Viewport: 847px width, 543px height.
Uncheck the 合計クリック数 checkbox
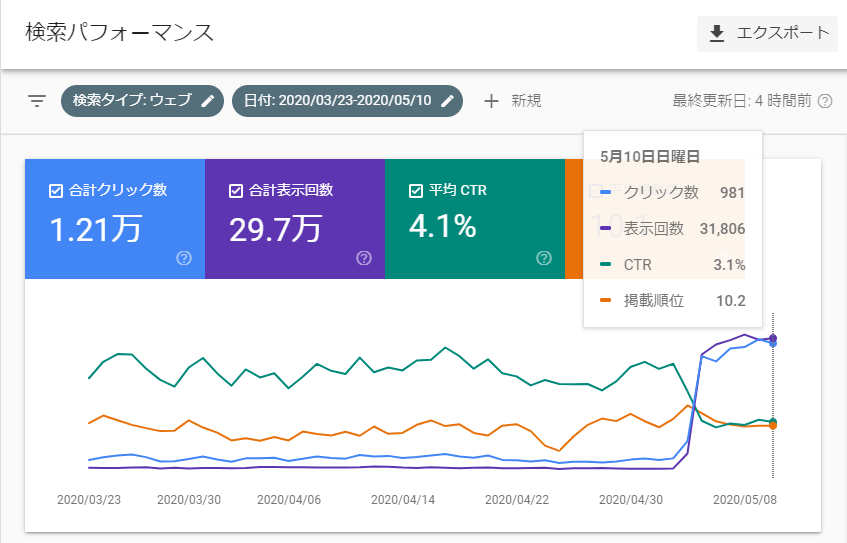tap(56, 191)
